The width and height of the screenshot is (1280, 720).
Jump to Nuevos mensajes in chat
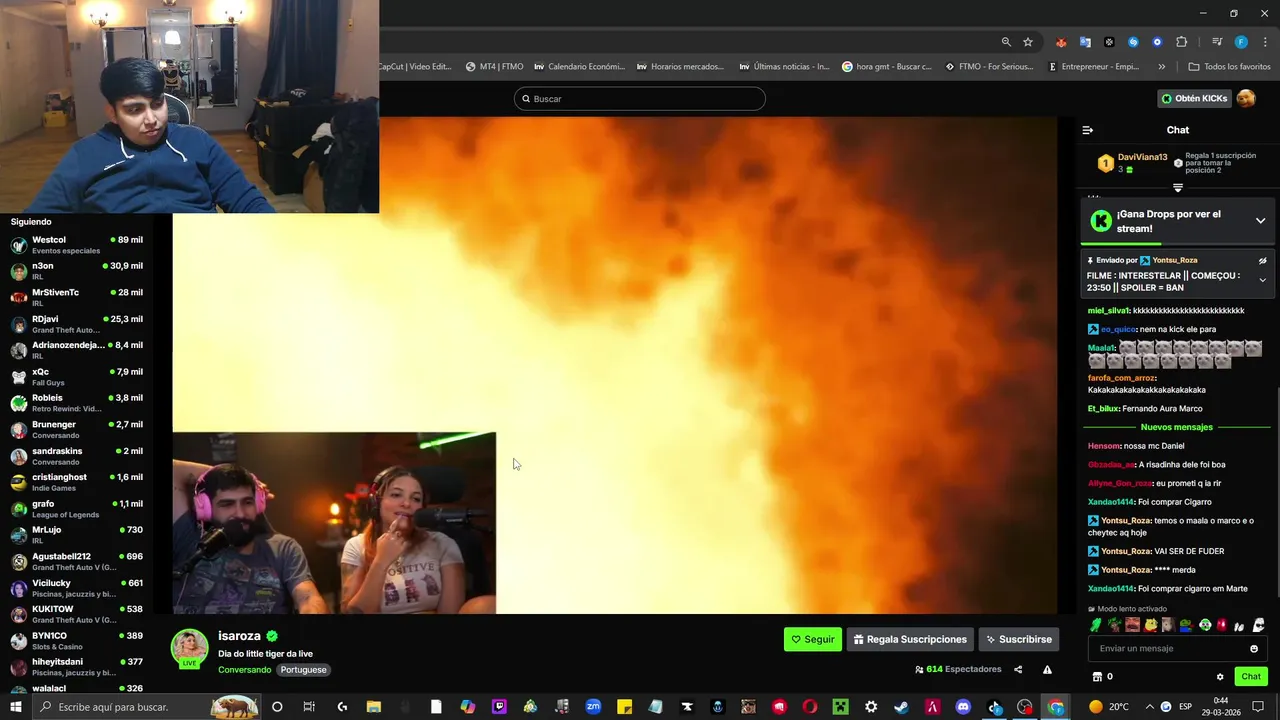[x=1177, y=427]
